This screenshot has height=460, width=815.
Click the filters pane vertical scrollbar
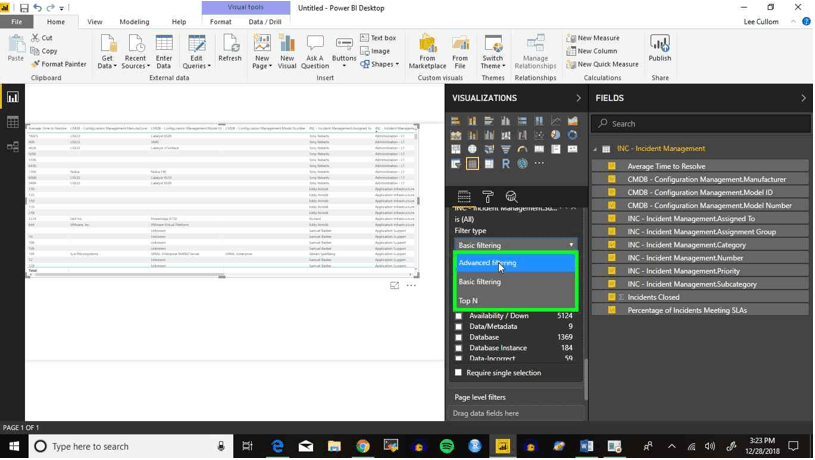coord(586,379)
